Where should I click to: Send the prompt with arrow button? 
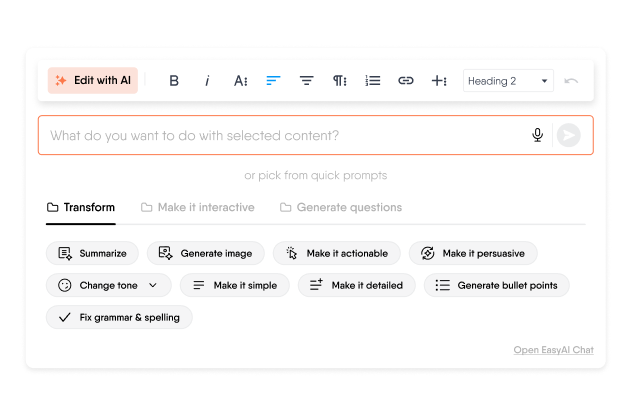pos(569,135)
